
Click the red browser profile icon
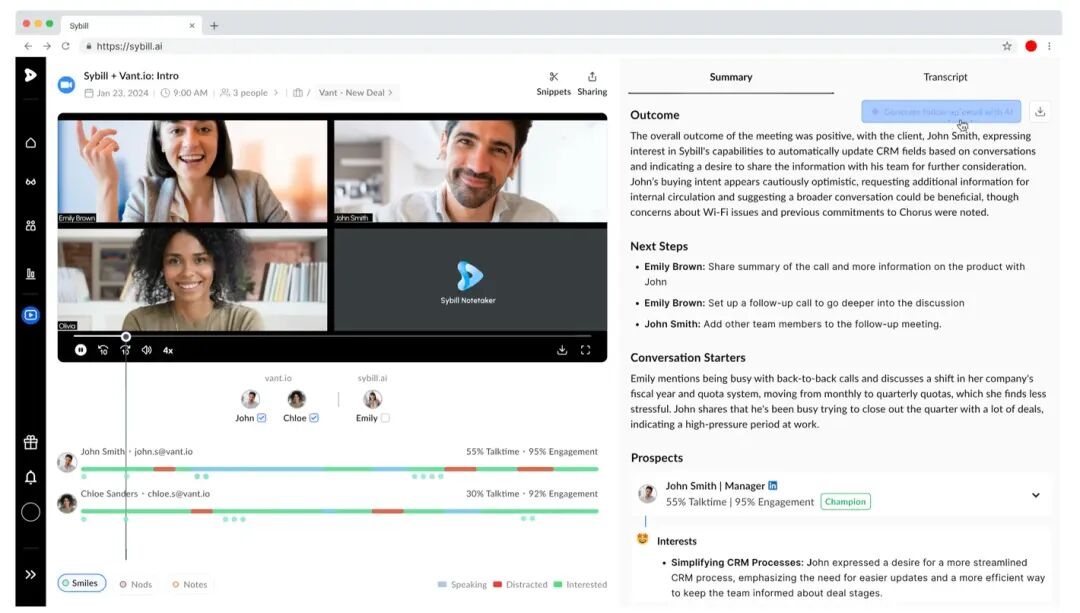tap(1031, 46)
